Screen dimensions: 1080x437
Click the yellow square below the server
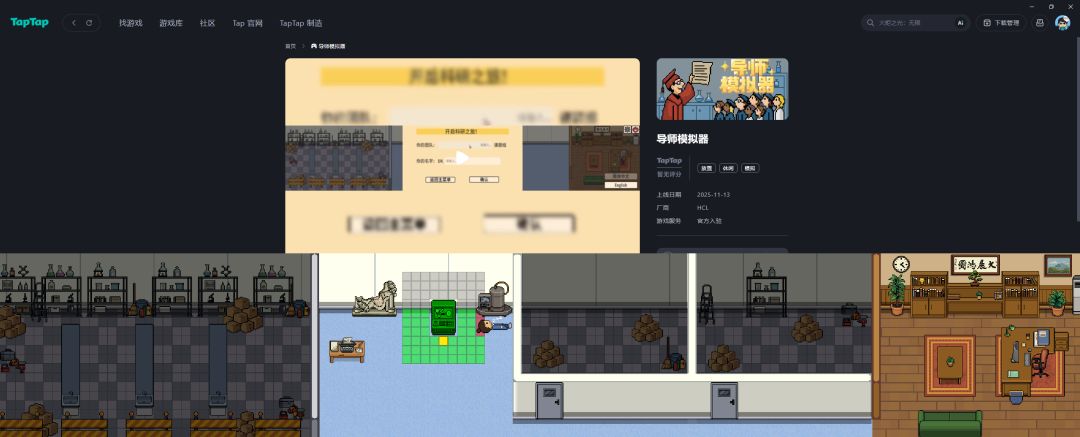[444, 341]
